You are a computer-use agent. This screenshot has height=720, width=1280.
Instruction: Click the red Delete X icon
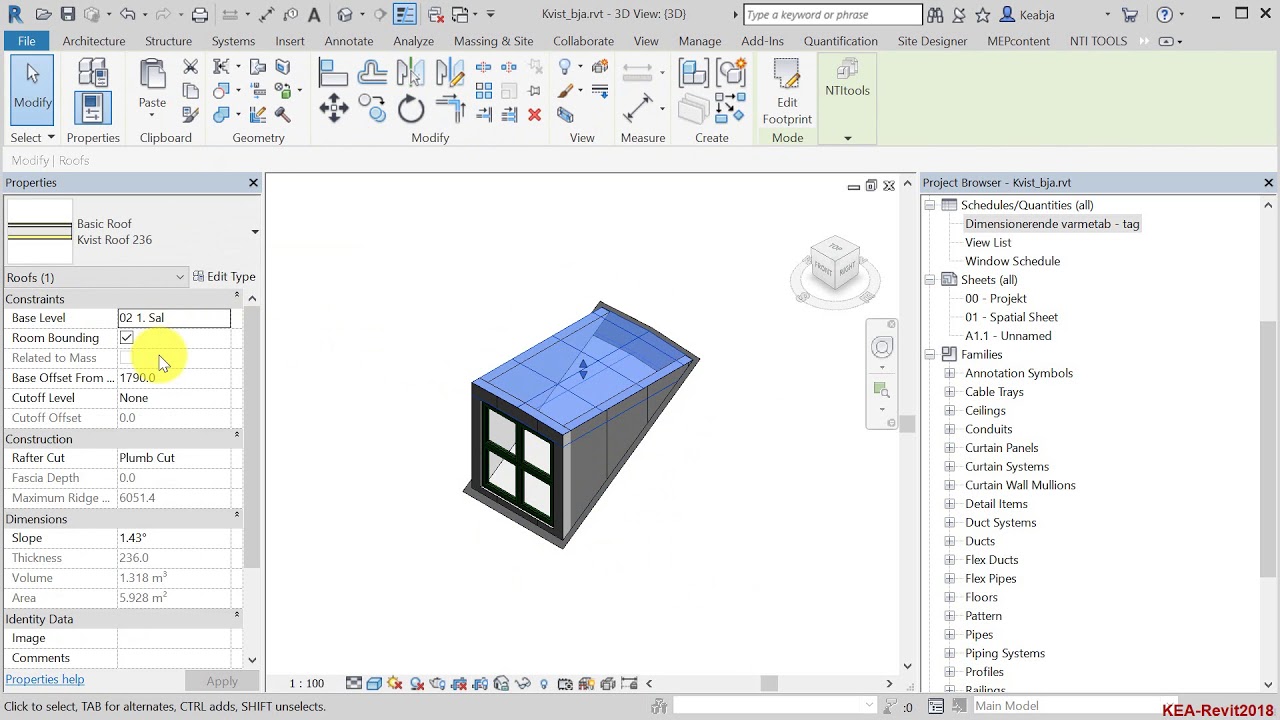point(534,115)
